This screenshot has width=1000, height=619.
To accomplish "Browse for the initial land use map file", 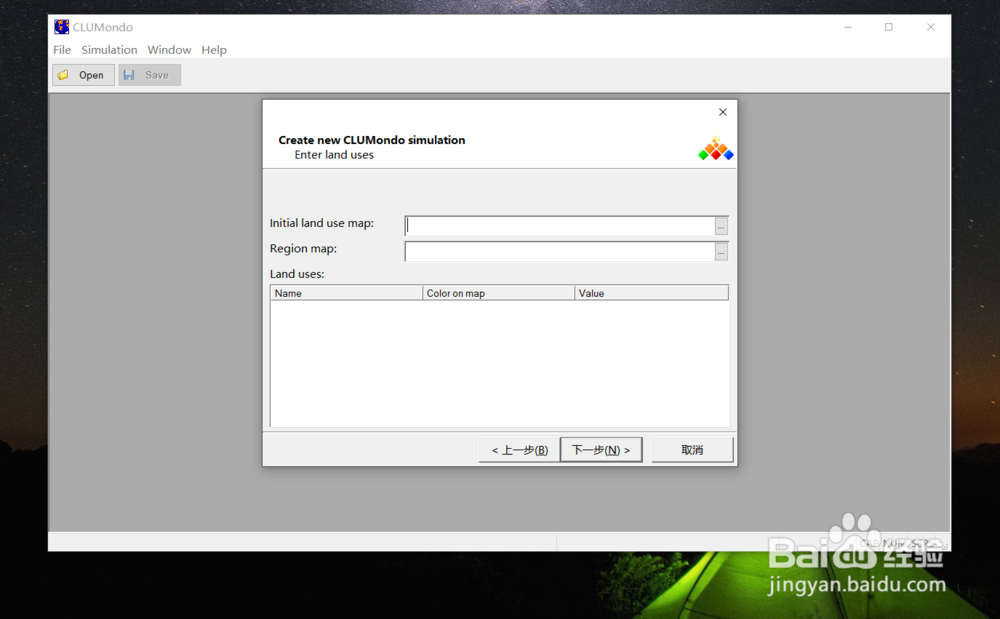I will [721, 226].
